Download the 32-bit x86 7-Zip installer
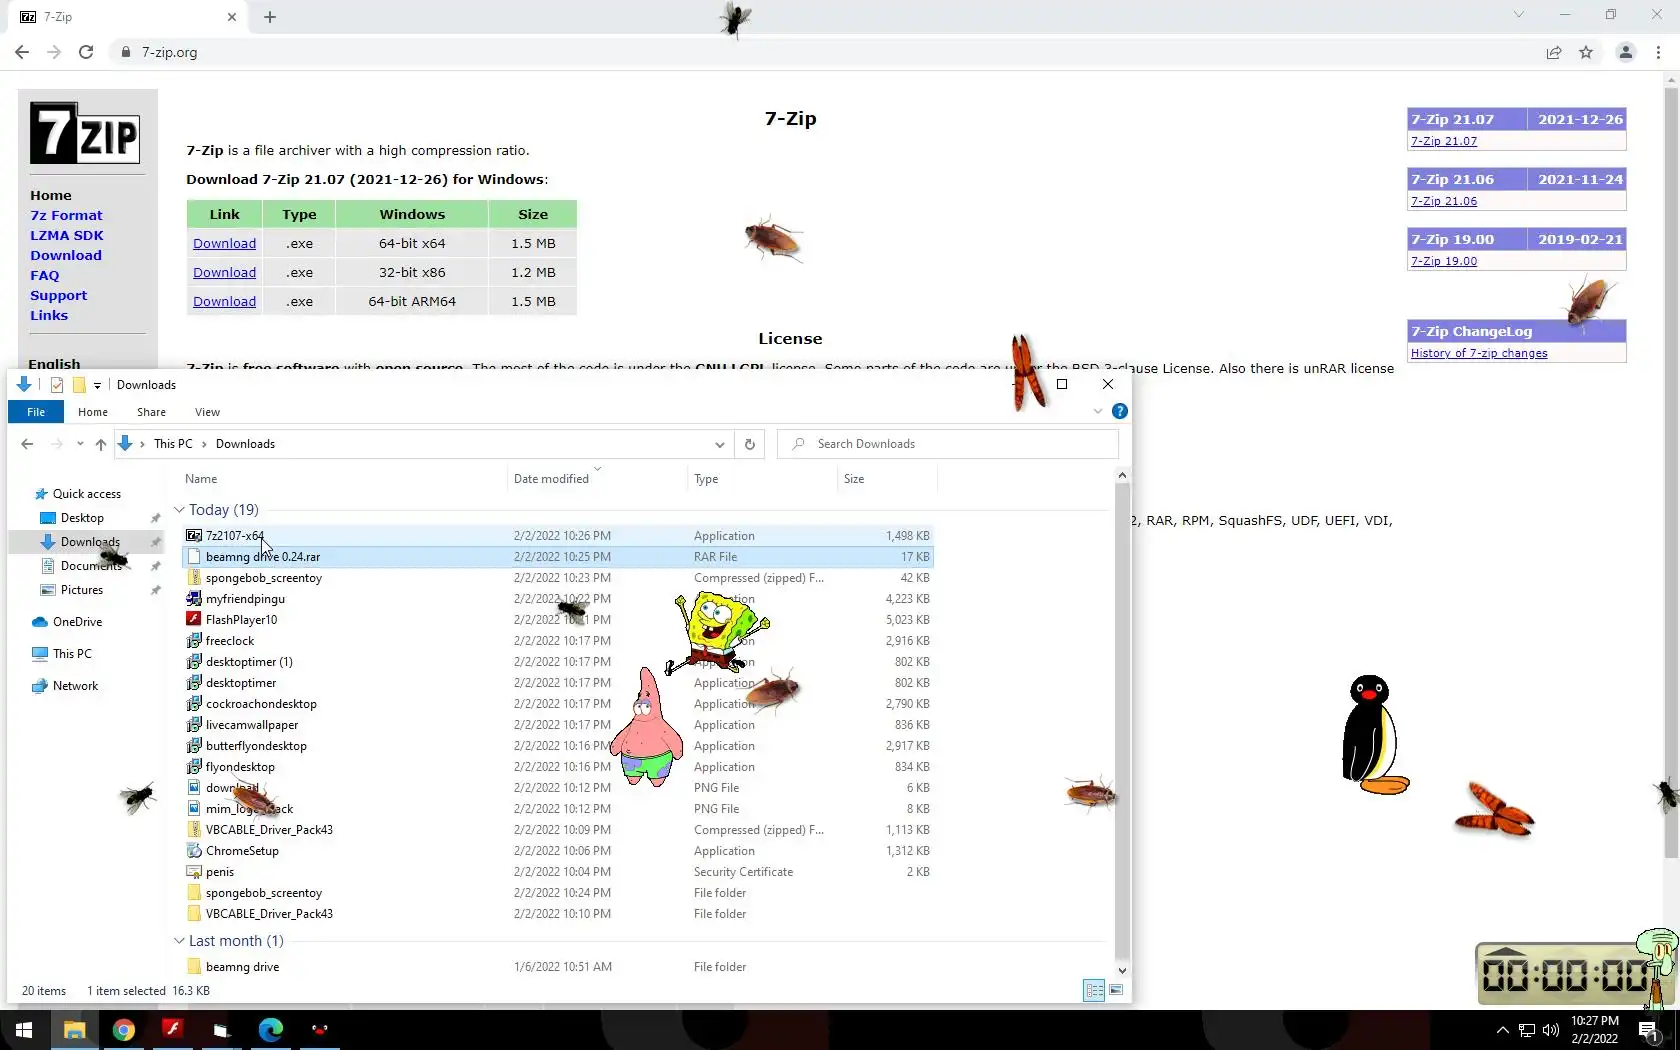 point(224,273)
